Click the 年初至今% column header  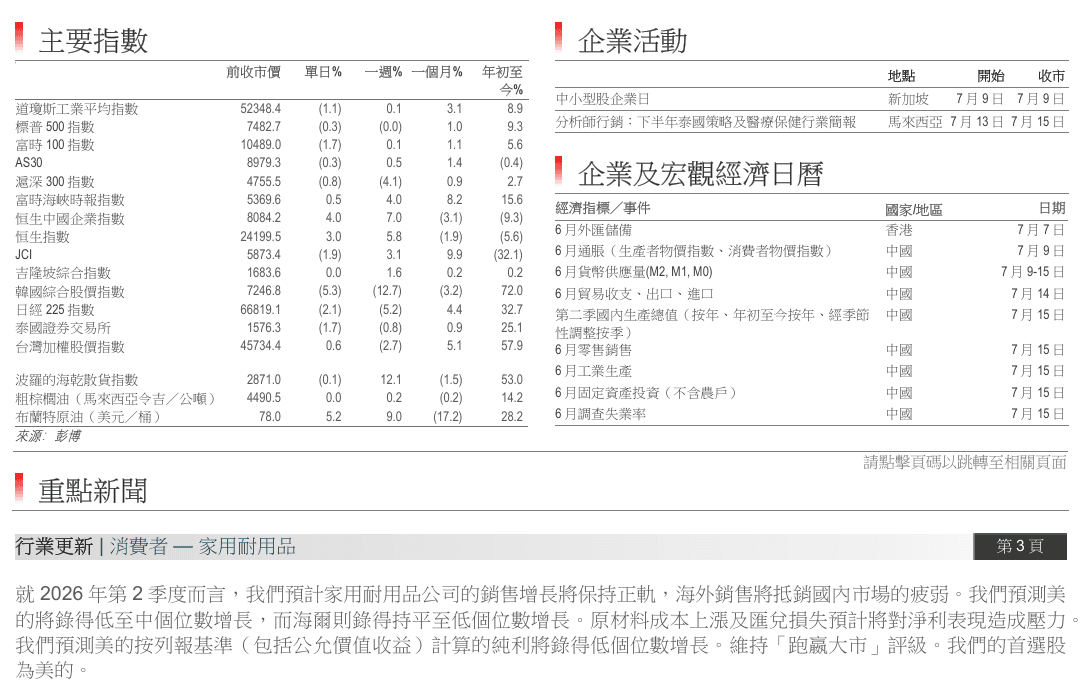pyautogui.click(x=503, y=81)
